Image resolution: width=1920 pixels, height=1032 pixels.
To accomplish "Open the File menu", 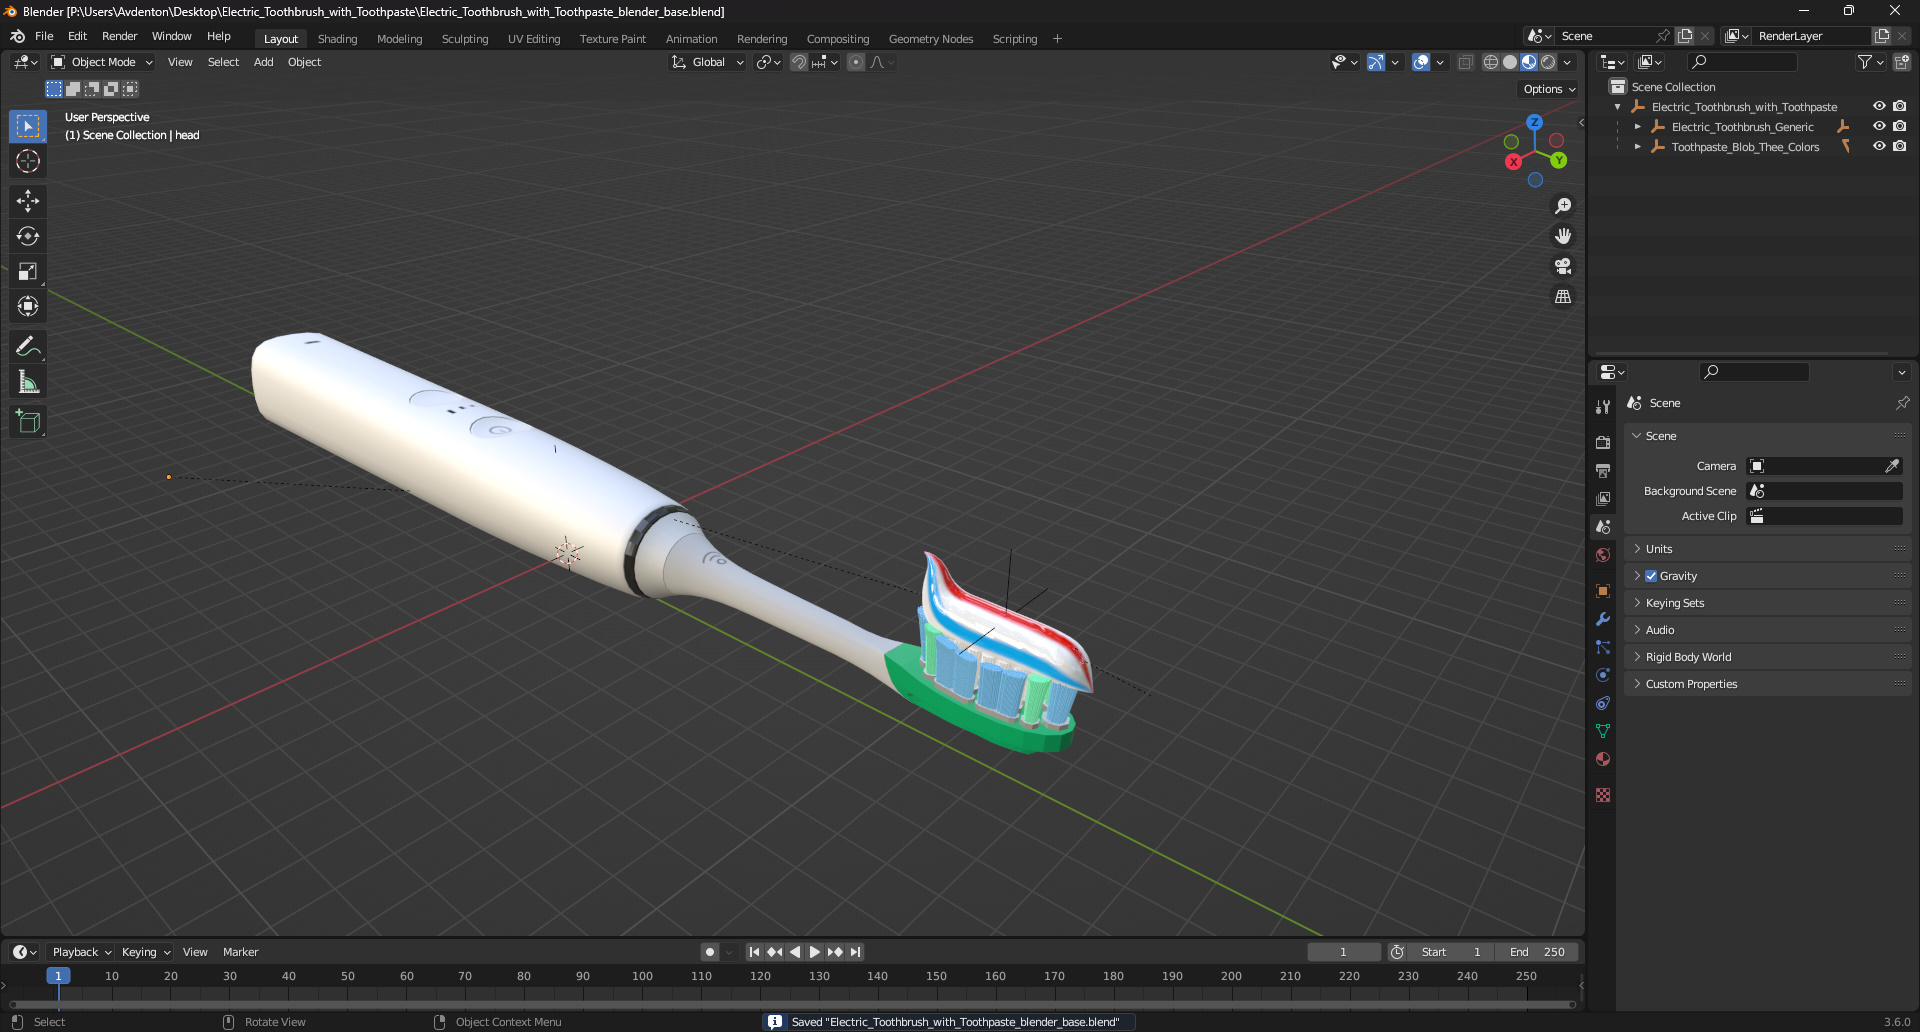I will pos(44,36).
